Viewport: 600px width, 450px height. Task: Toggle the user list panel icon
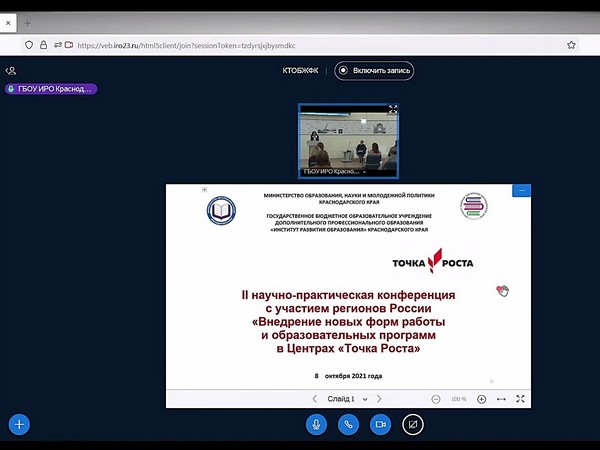click(x=11, y=71)
